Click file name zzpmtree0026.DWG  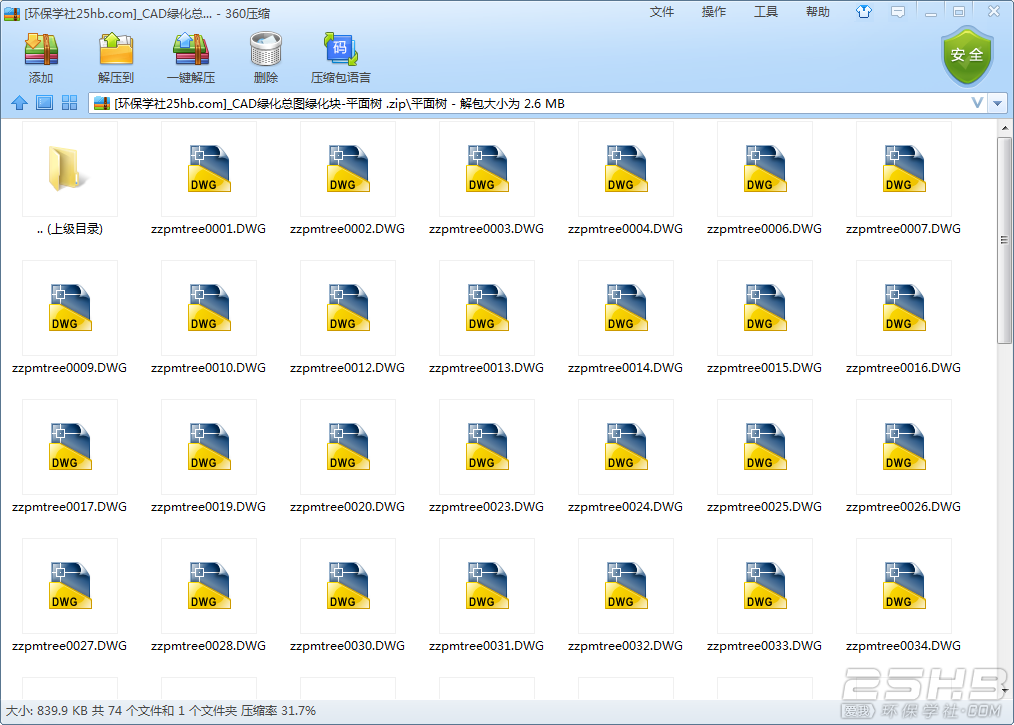[903, 507]
